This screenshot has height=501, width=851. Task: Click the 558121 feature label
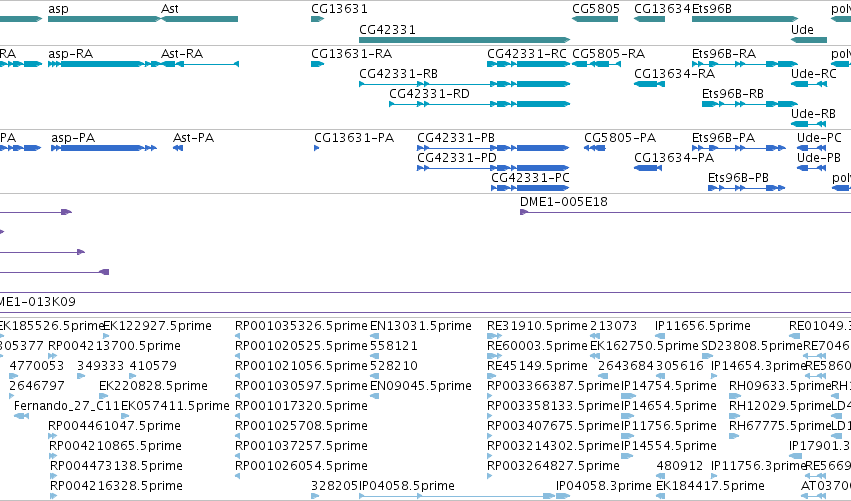click(393, 346)
